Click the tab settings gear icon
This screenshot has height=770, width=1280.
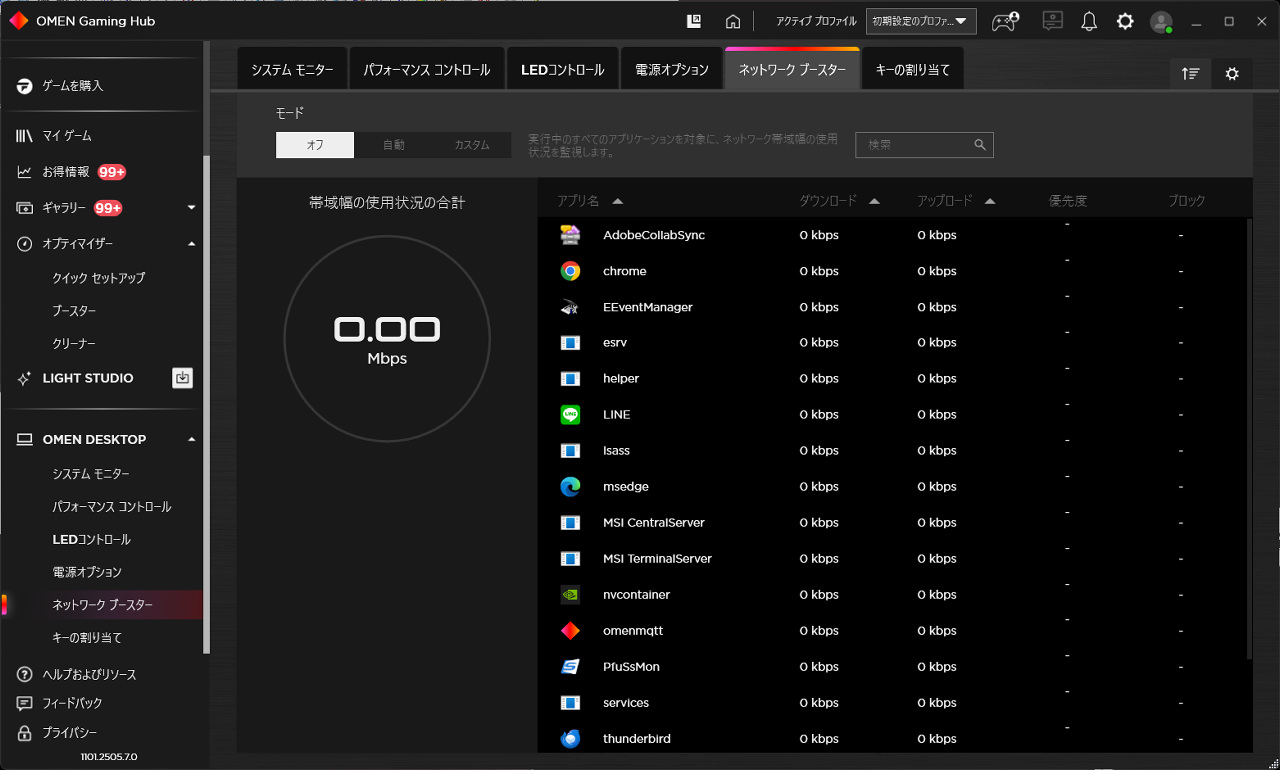[x=1232, y=74]
